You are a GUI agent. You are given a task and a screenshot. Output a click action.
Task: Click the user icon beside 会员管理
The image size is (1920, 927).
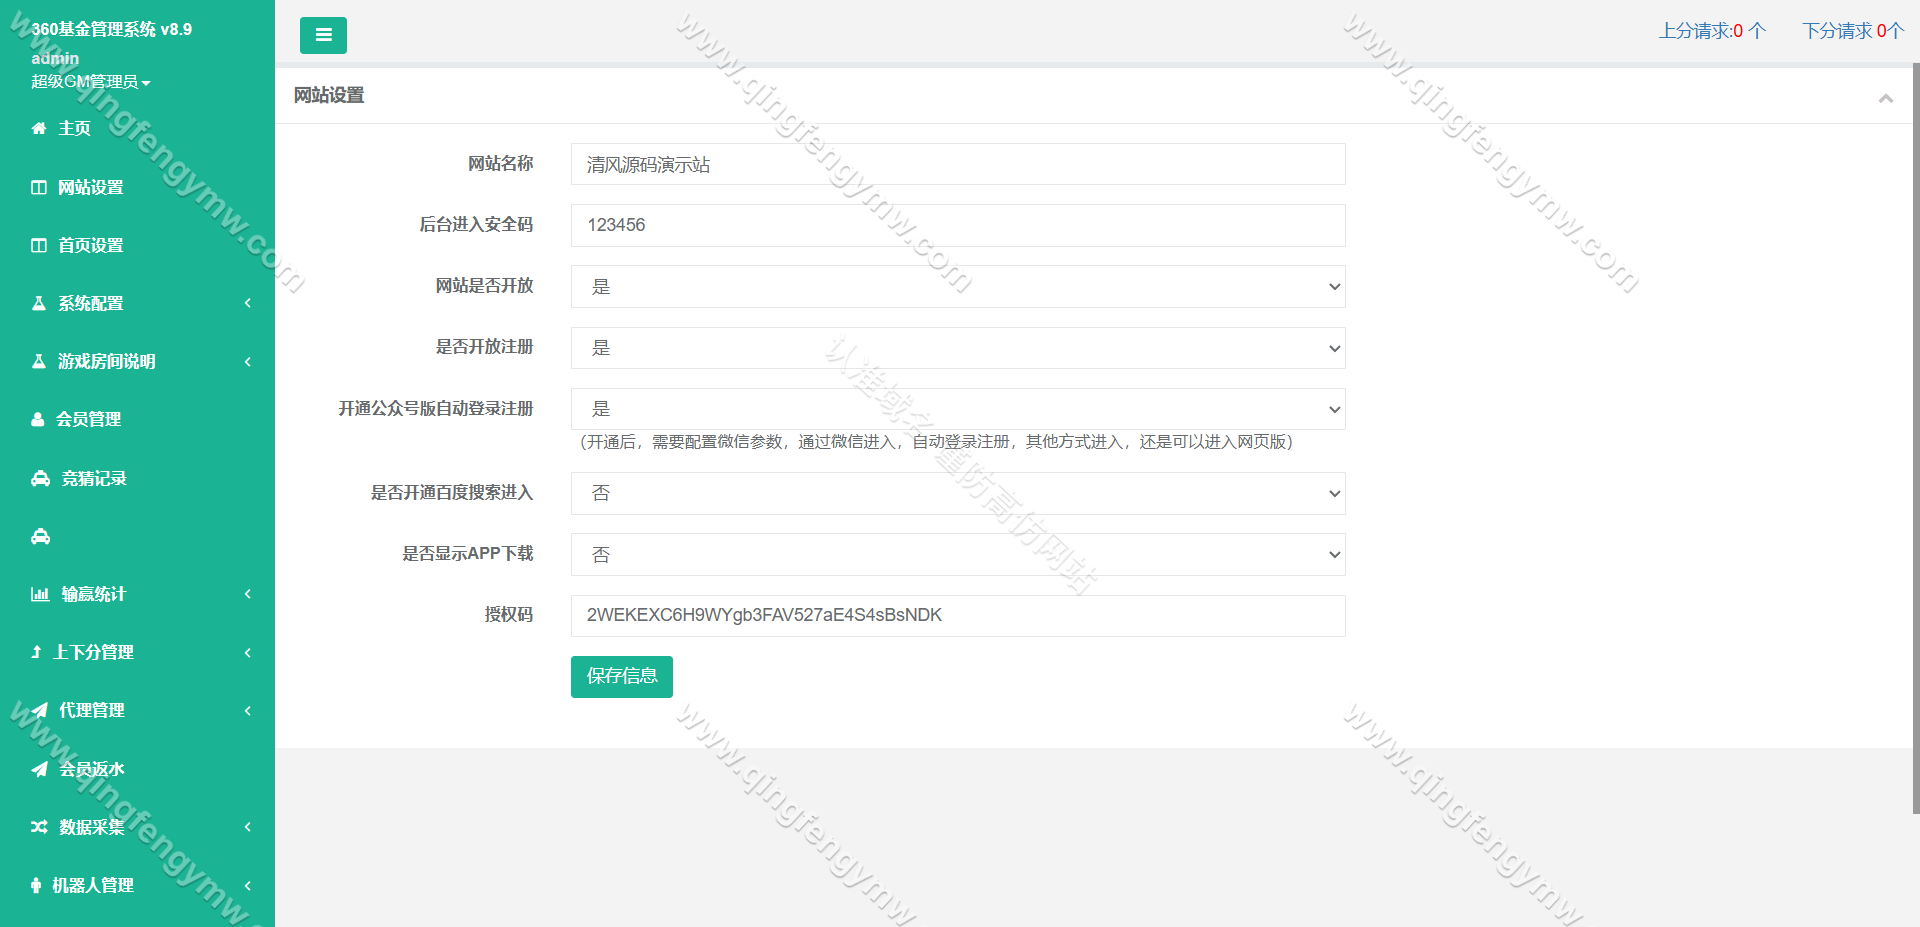38,420
